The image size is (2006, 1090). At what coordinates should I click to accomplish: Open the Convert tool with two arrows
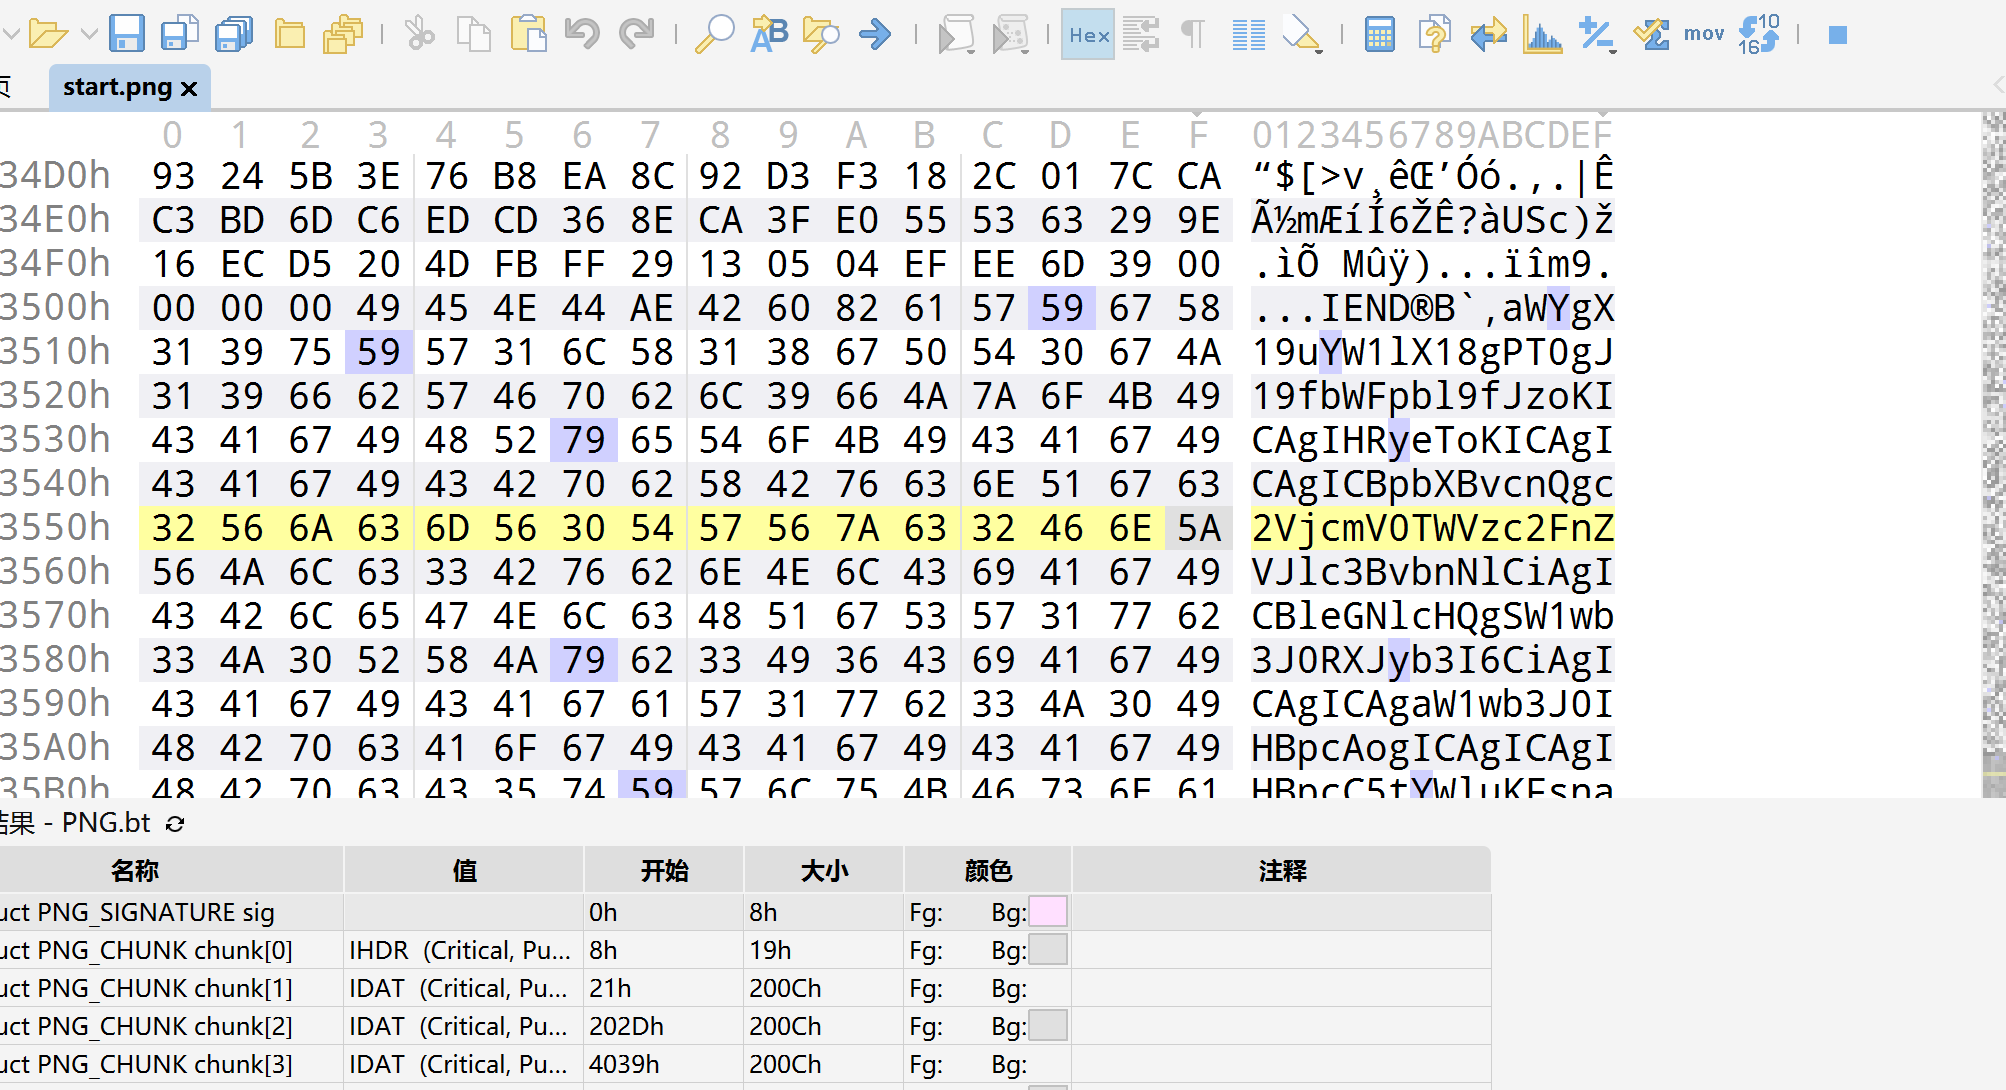[1489, 35]
